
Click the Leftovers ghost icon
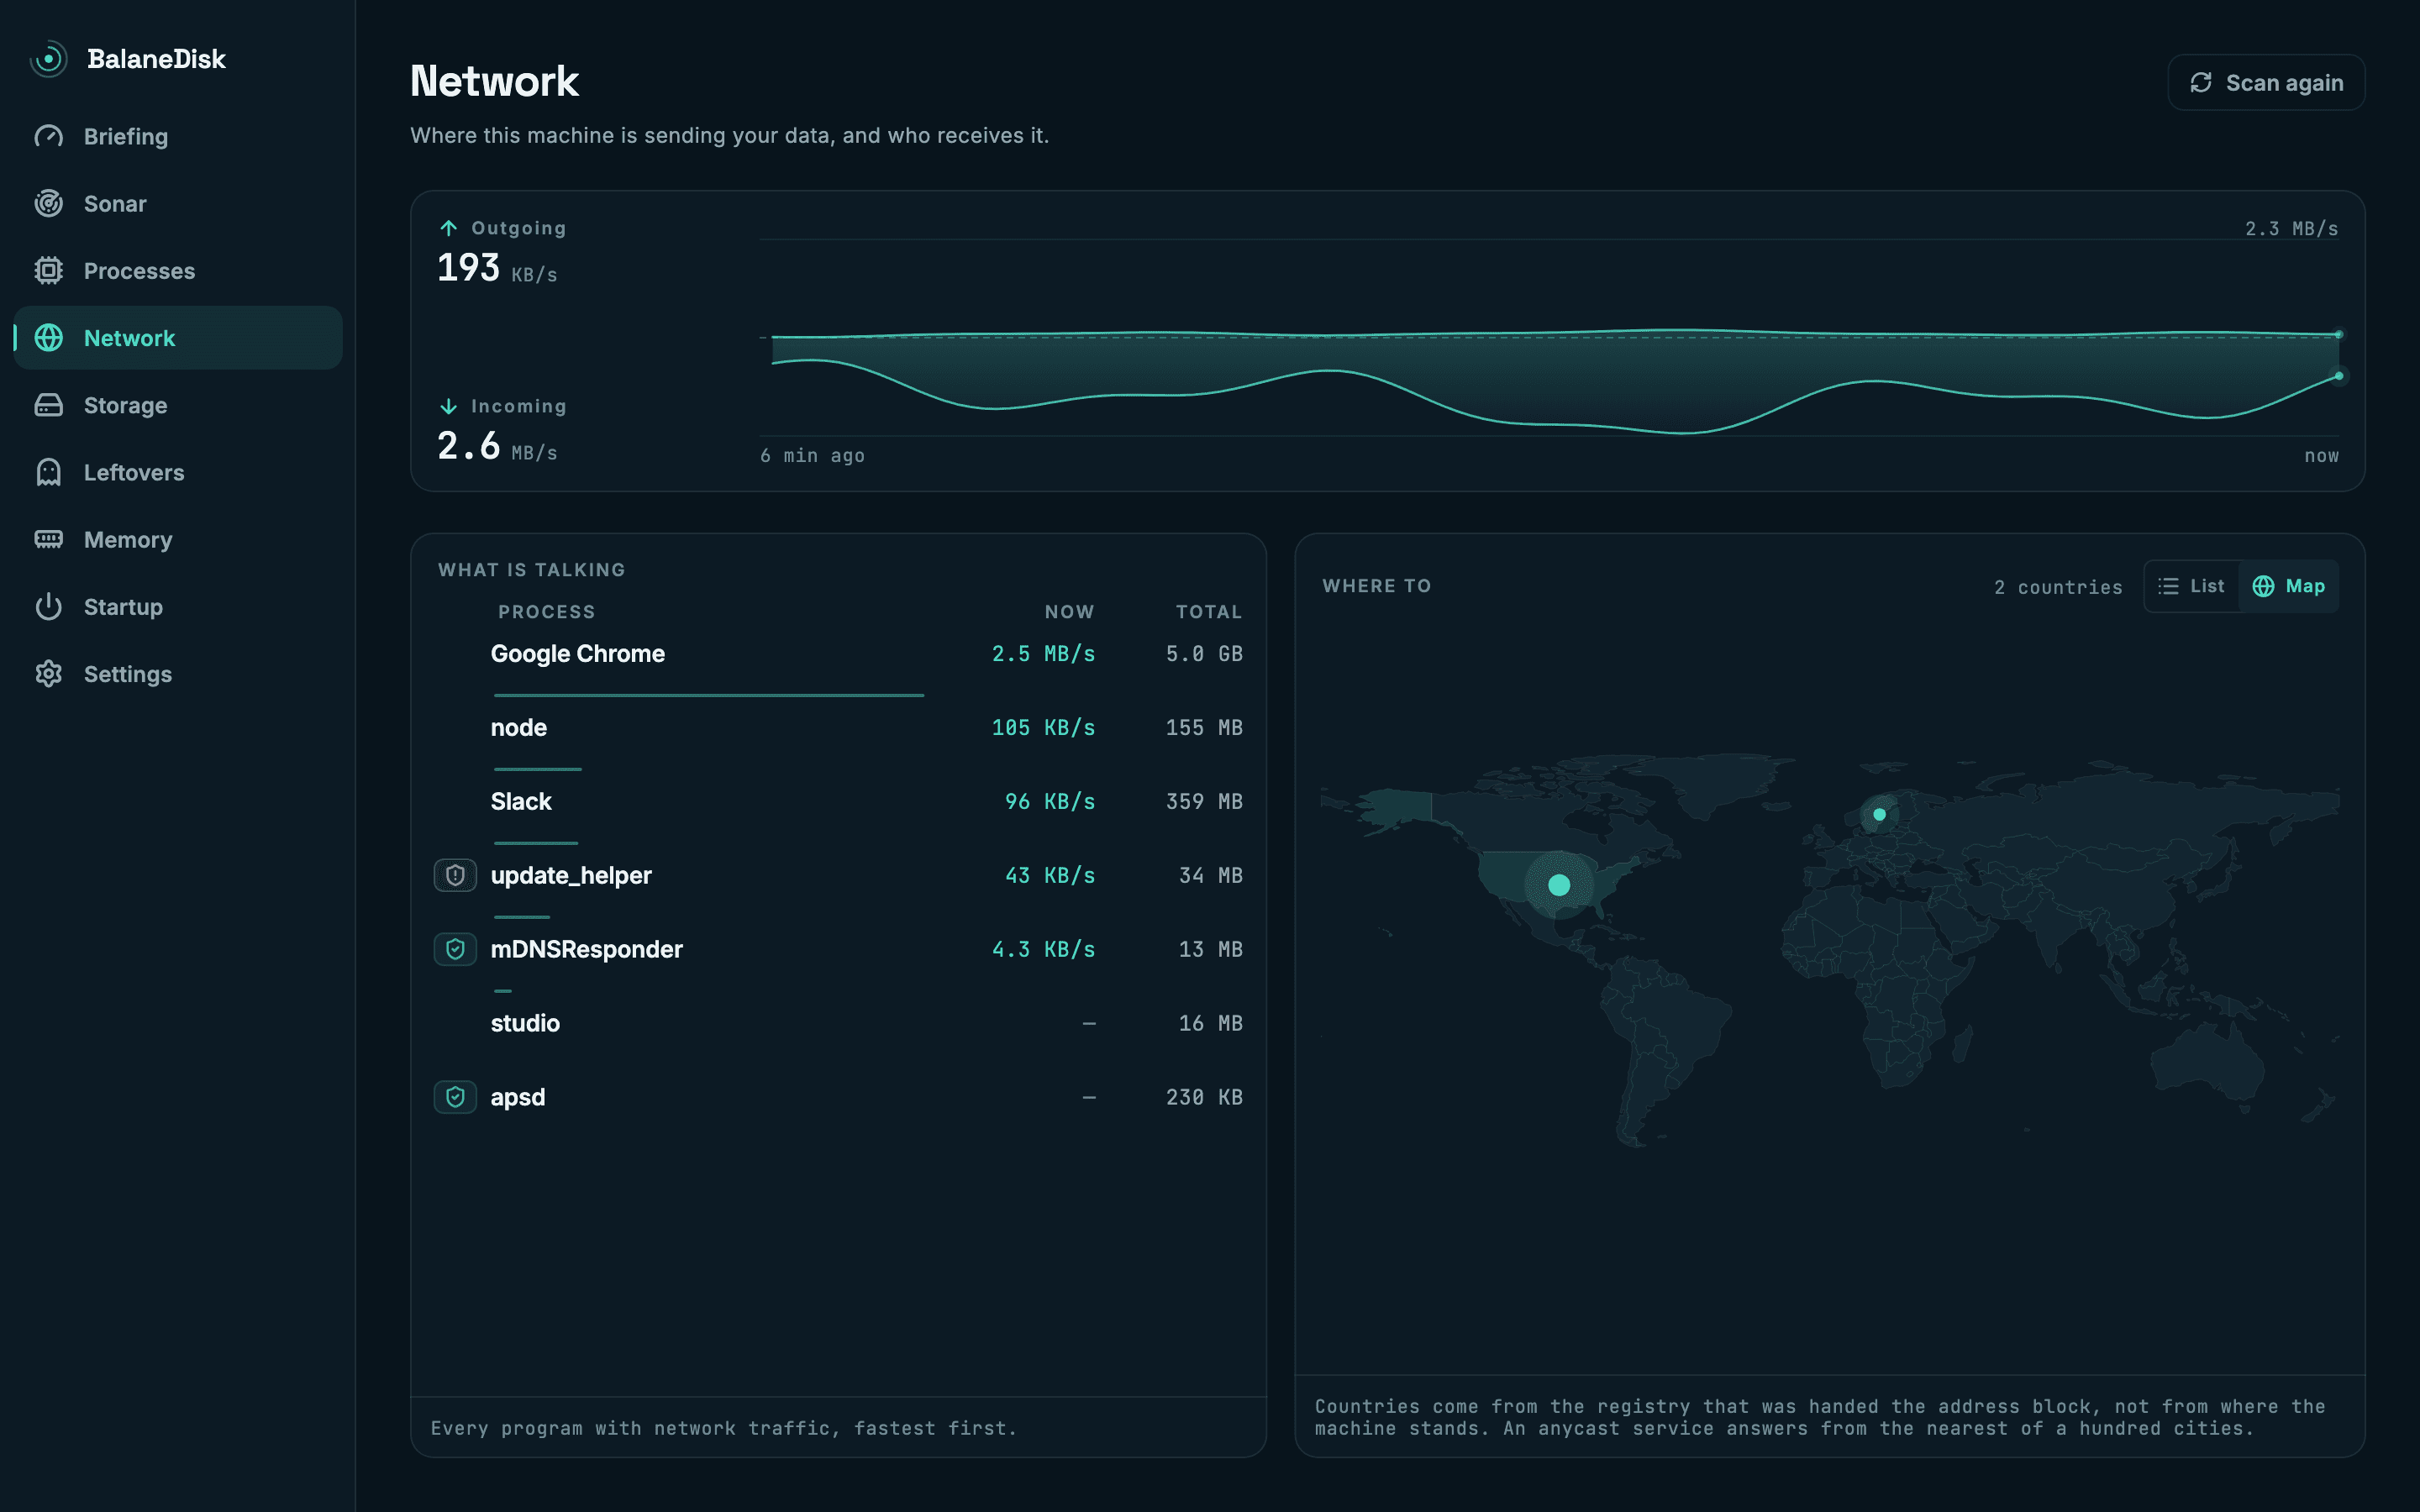click(48, 472)
